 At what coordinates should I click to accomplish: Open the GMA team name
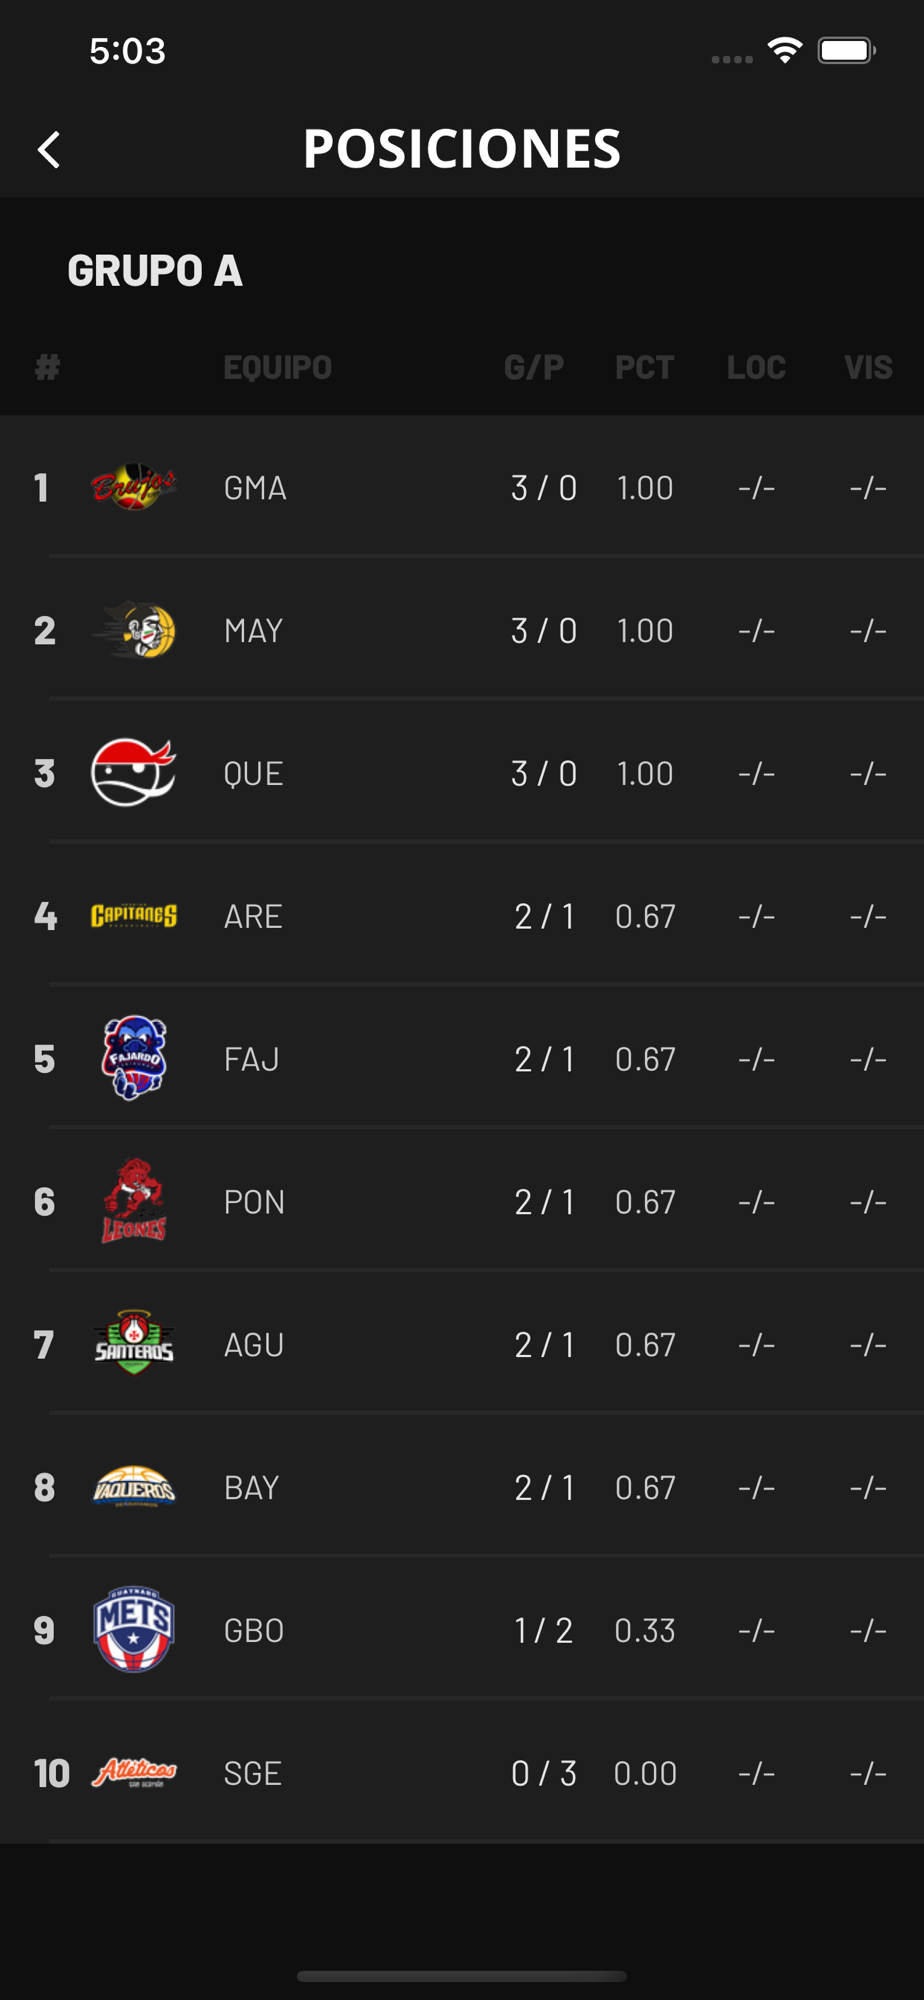point(255,488)
